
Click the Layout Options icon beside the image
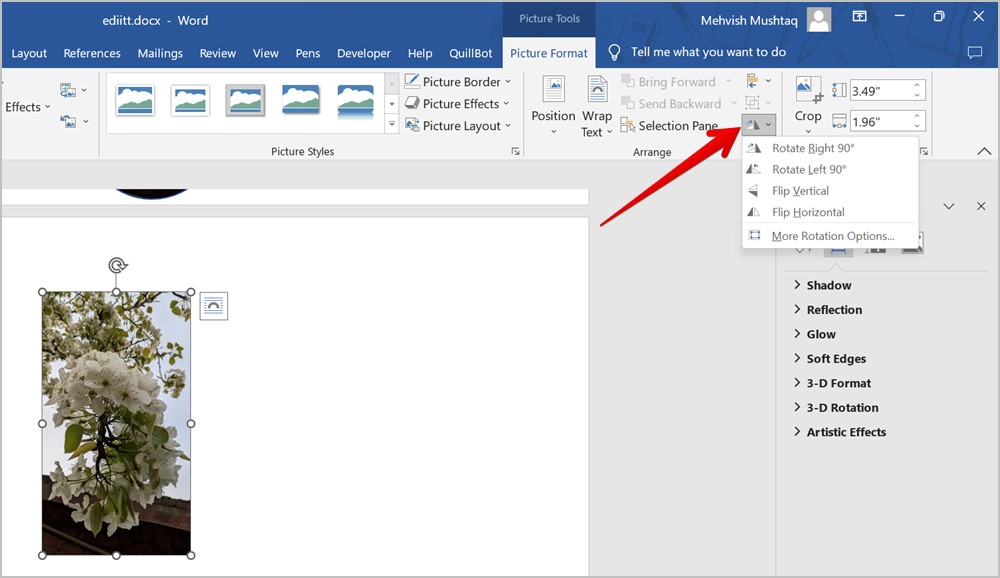213,306
